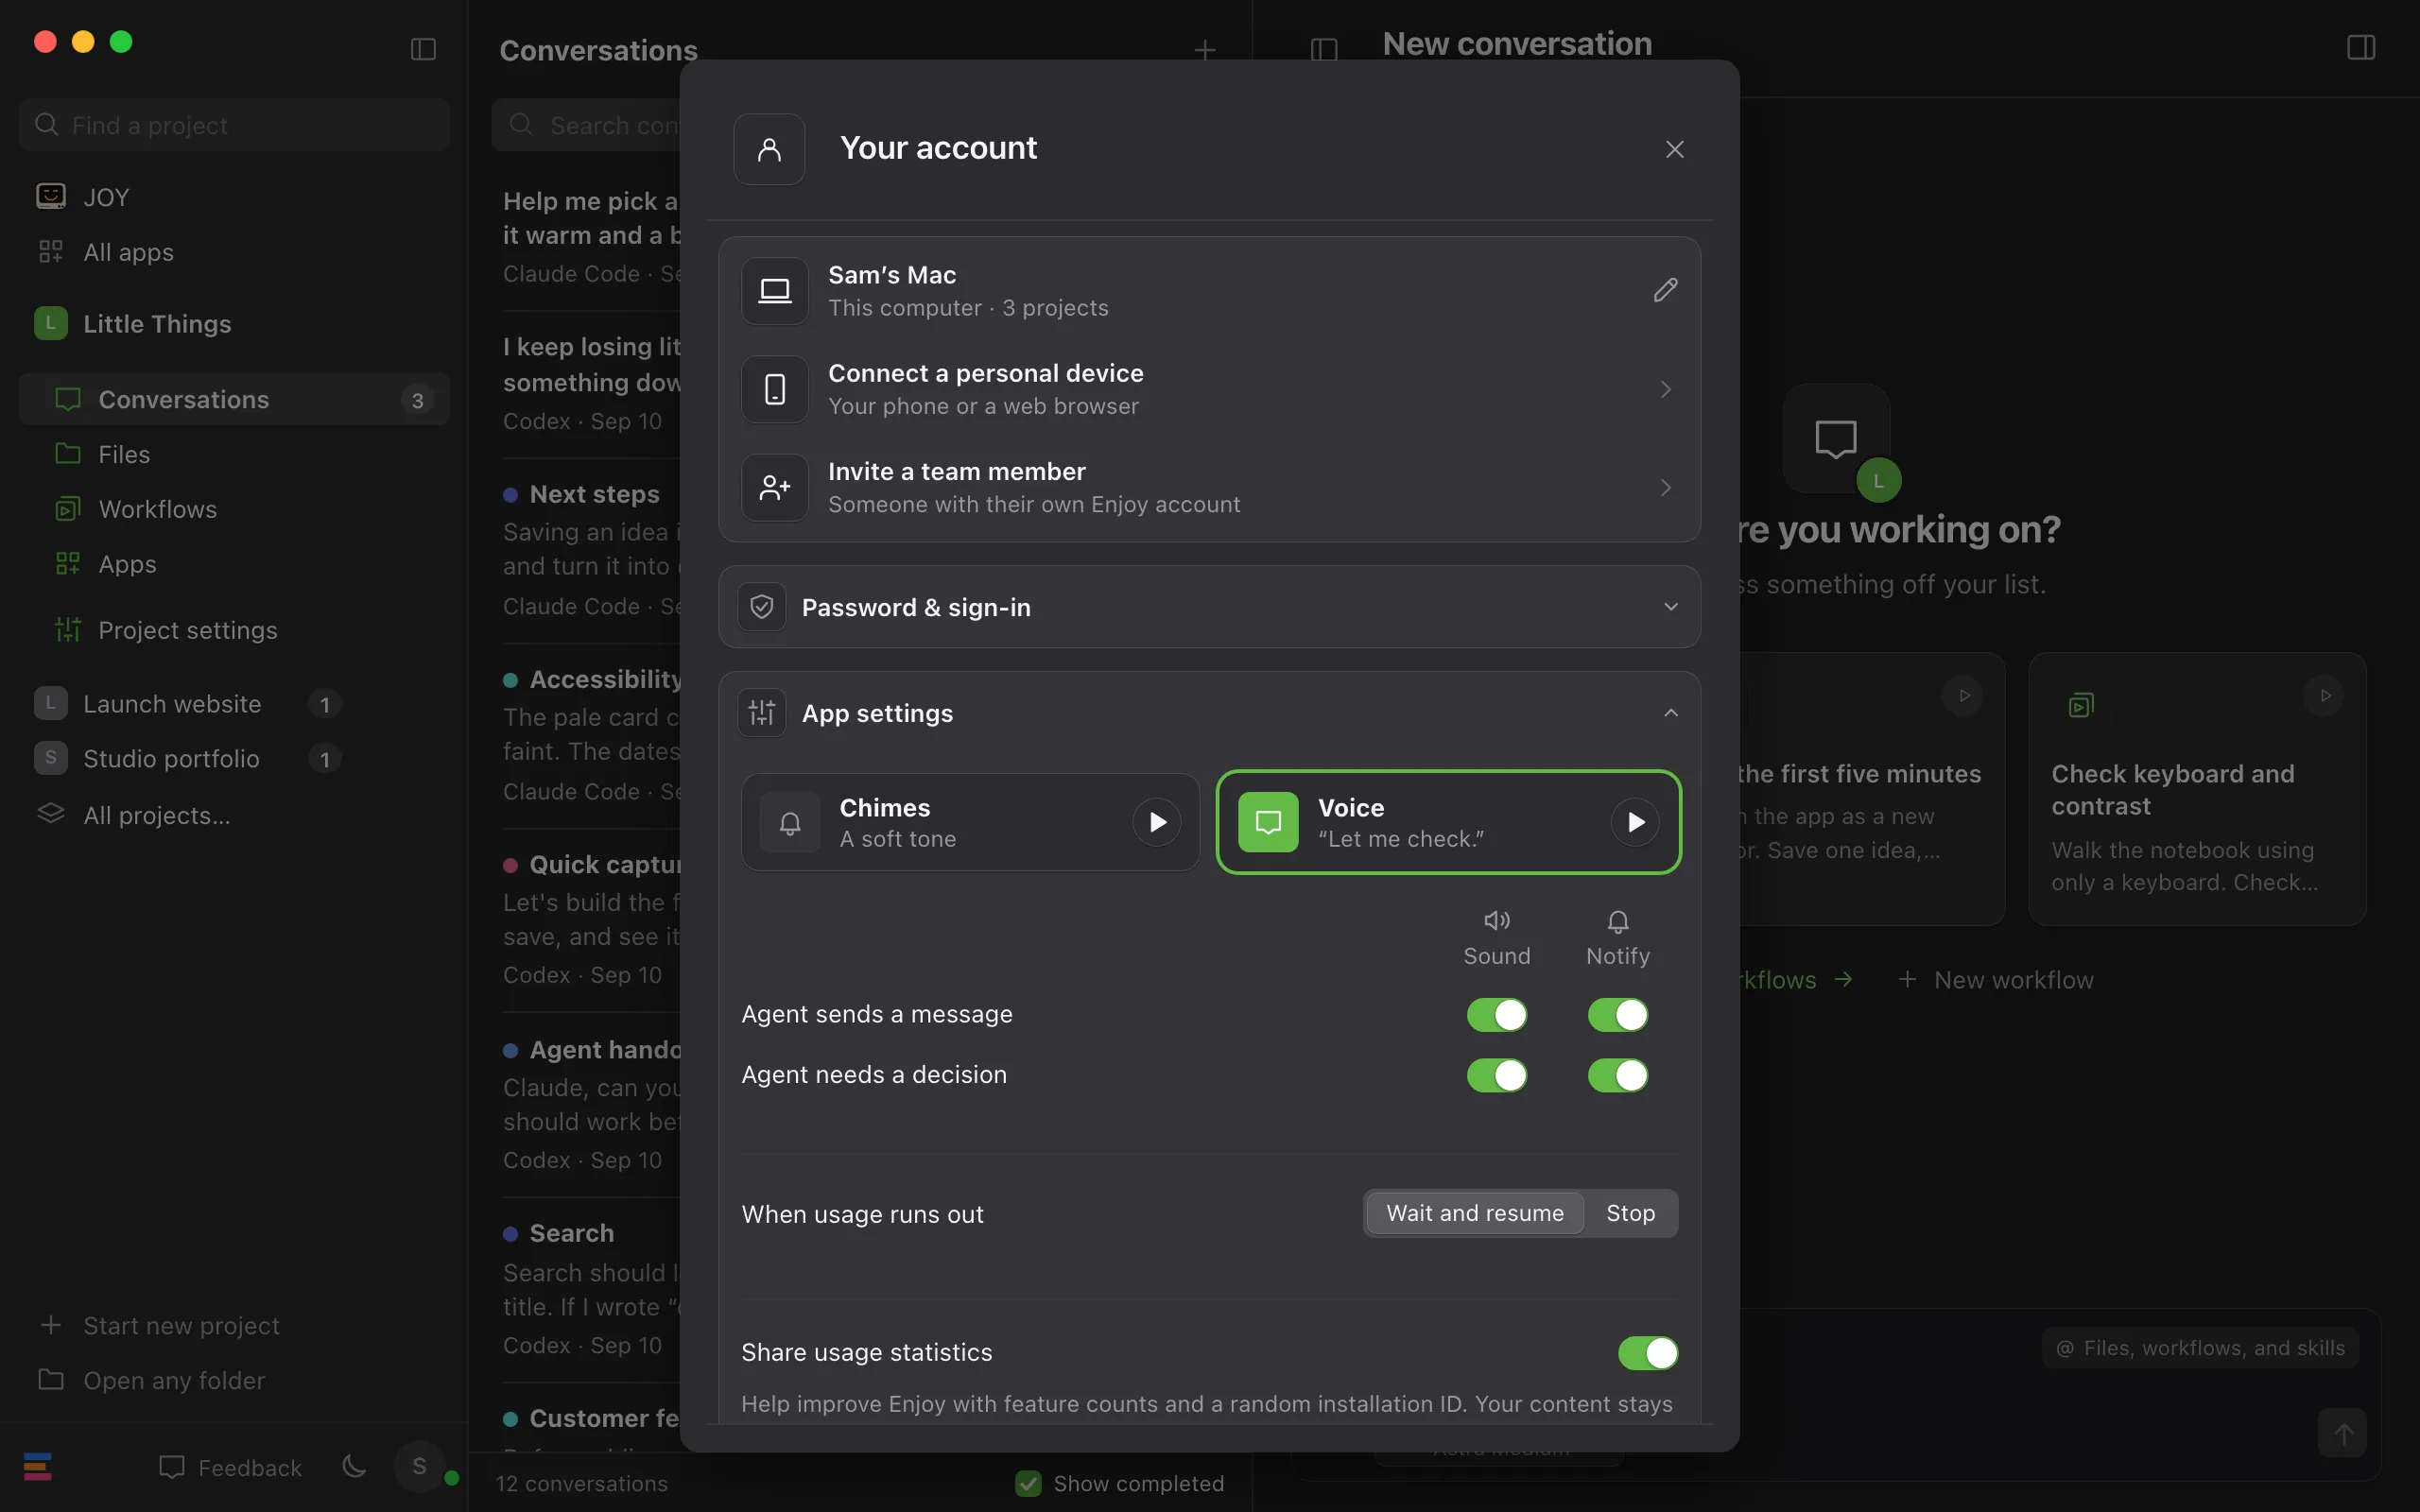This screenshot has width=2420, height=1512.
Task: Uncheck the Show completed checkbox
Action: (x=1028, y=1483)
